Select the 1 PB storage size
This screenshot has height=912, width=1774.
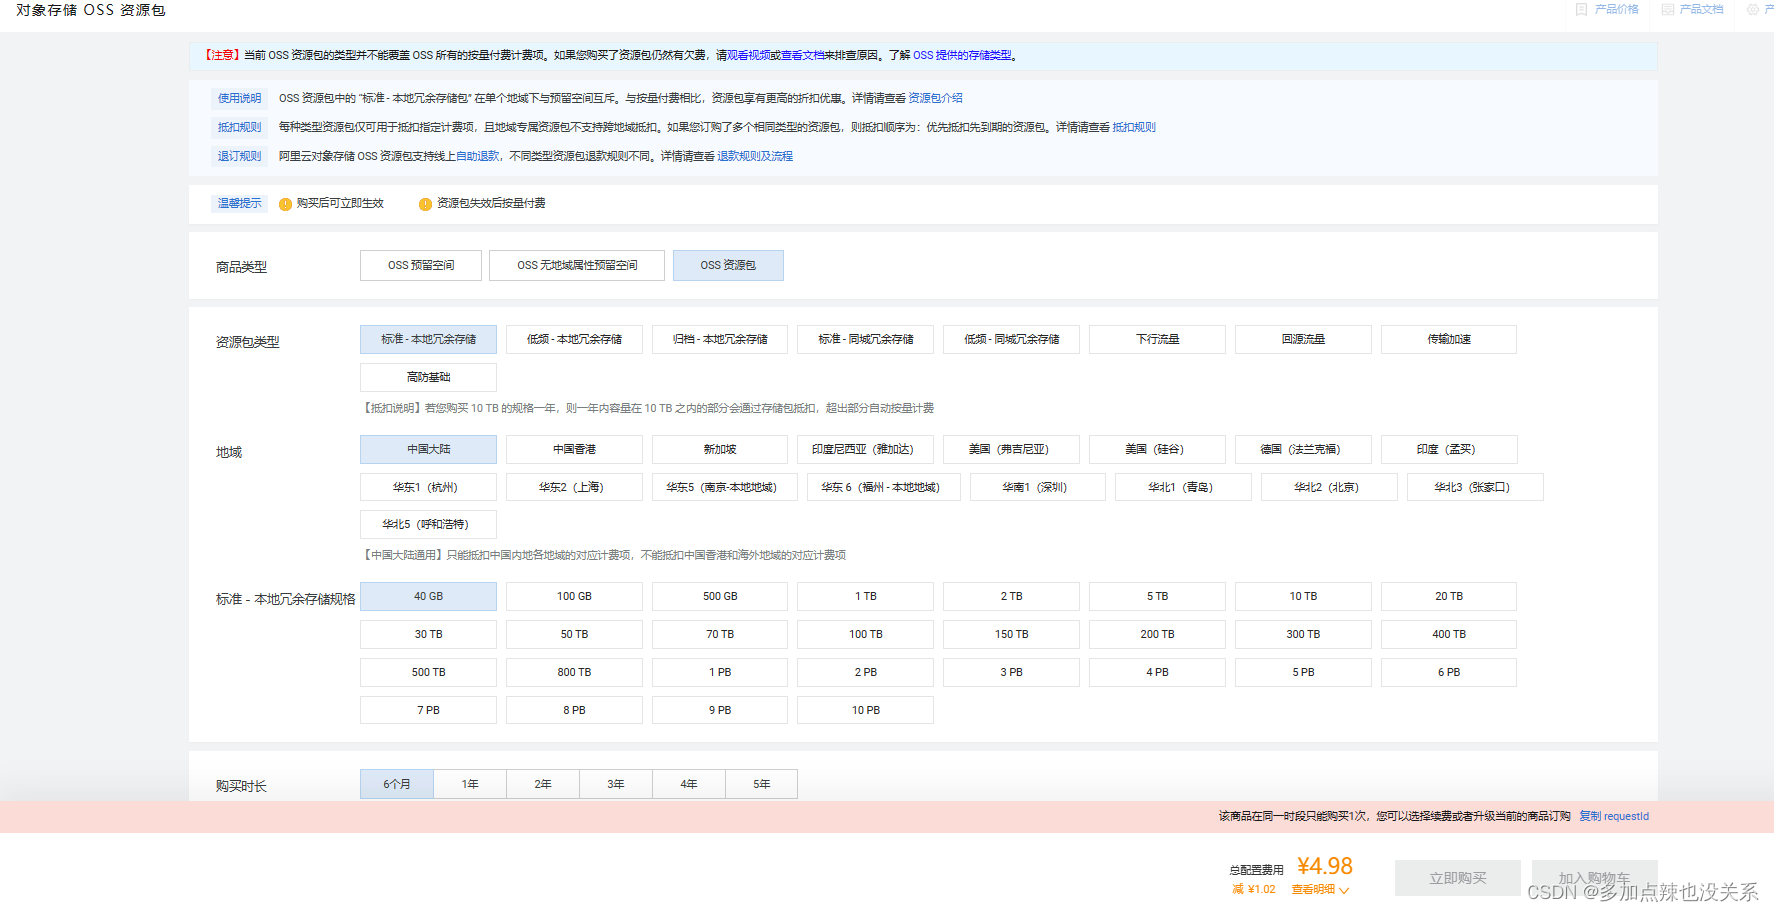tap(720, 672)
